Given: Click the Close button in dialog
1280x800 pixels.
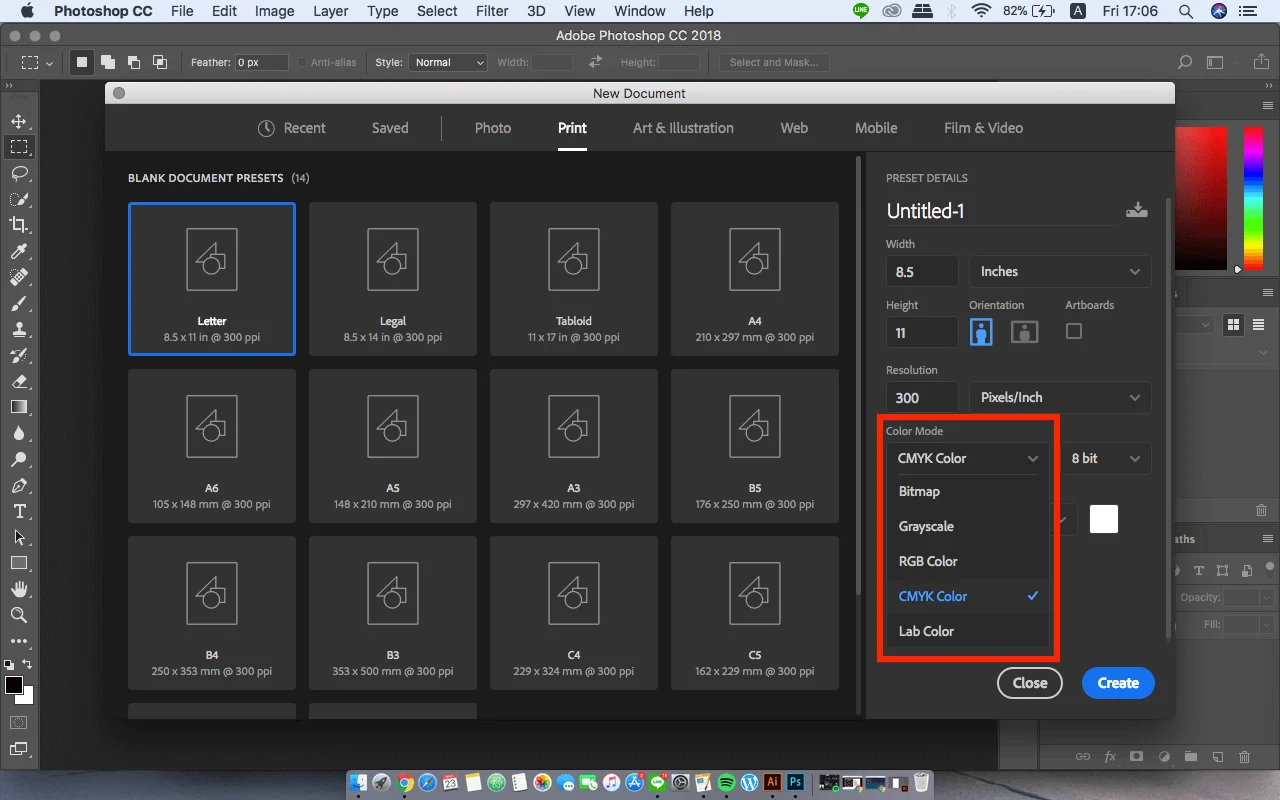Looking at the screenshot, I should pos(1029,683).
